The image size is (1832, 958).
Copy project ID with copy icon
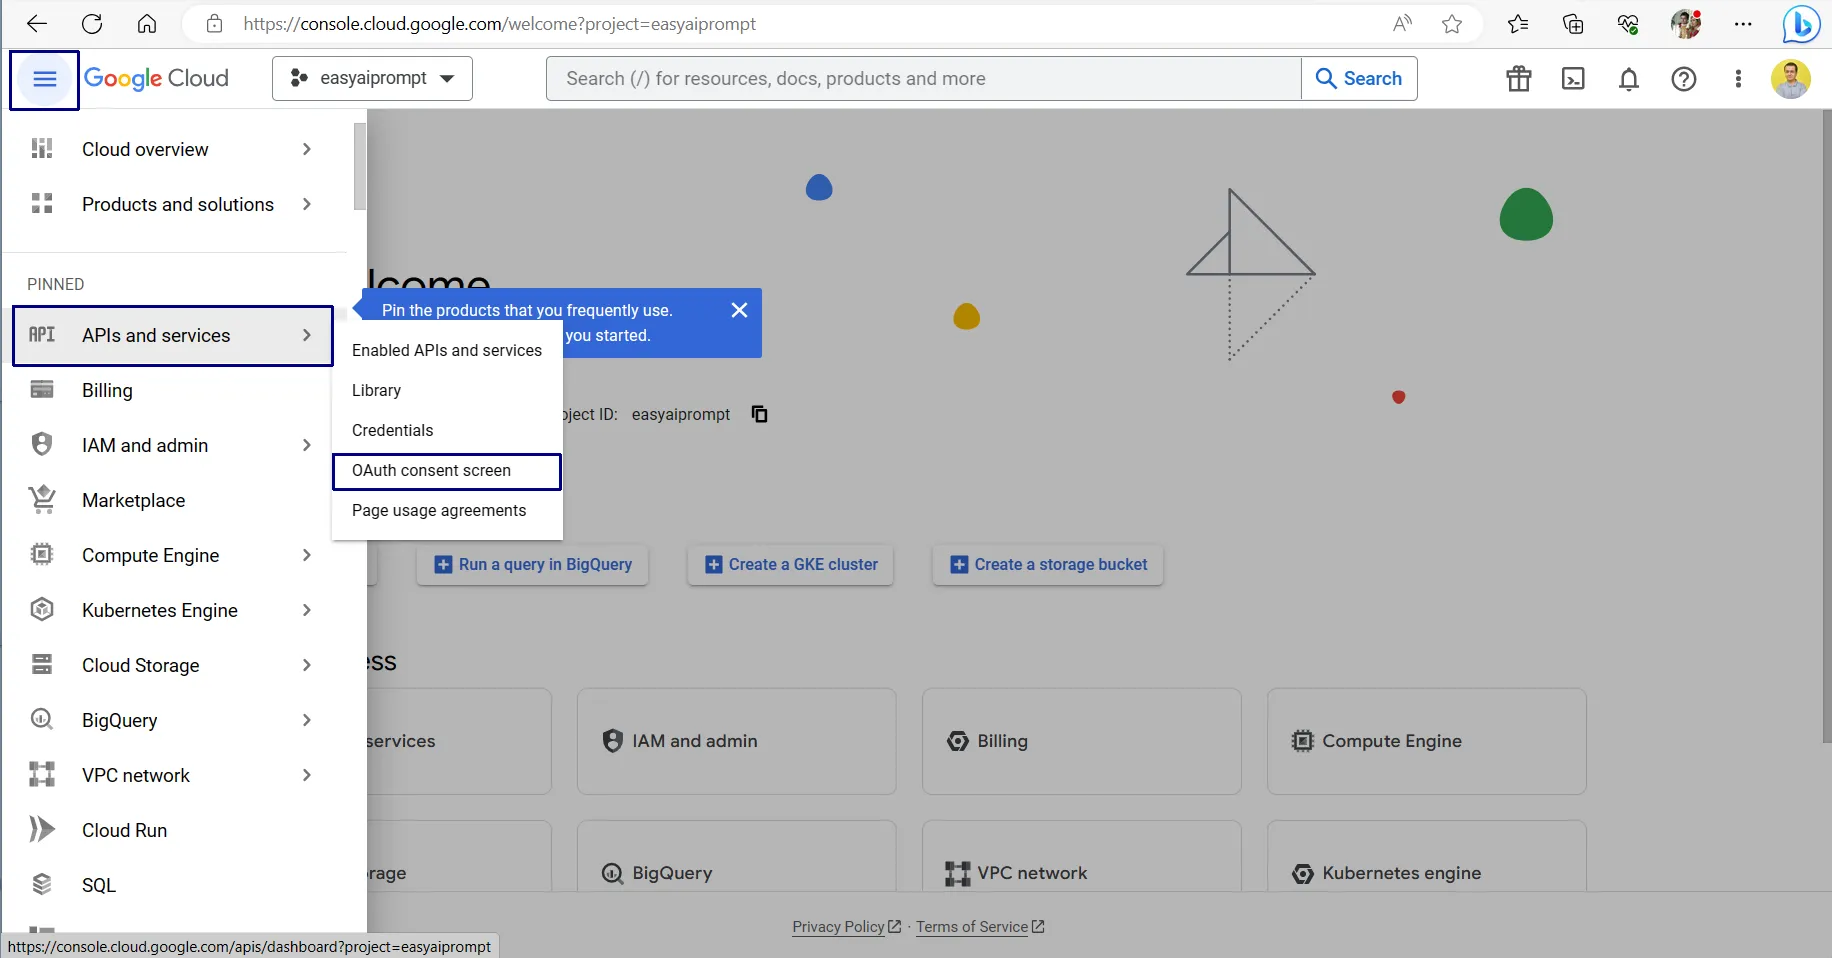point(760,414)
